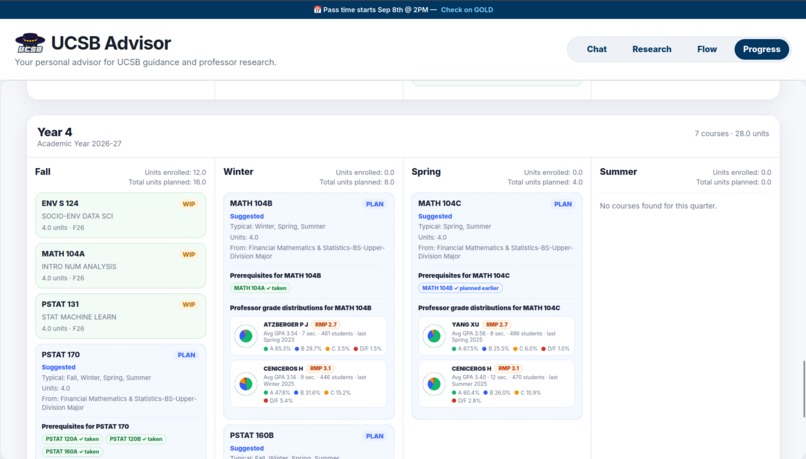Click the PSTAT 160B course title
The height and width of the screenshot is (459, 806).
tap(251, 435)
